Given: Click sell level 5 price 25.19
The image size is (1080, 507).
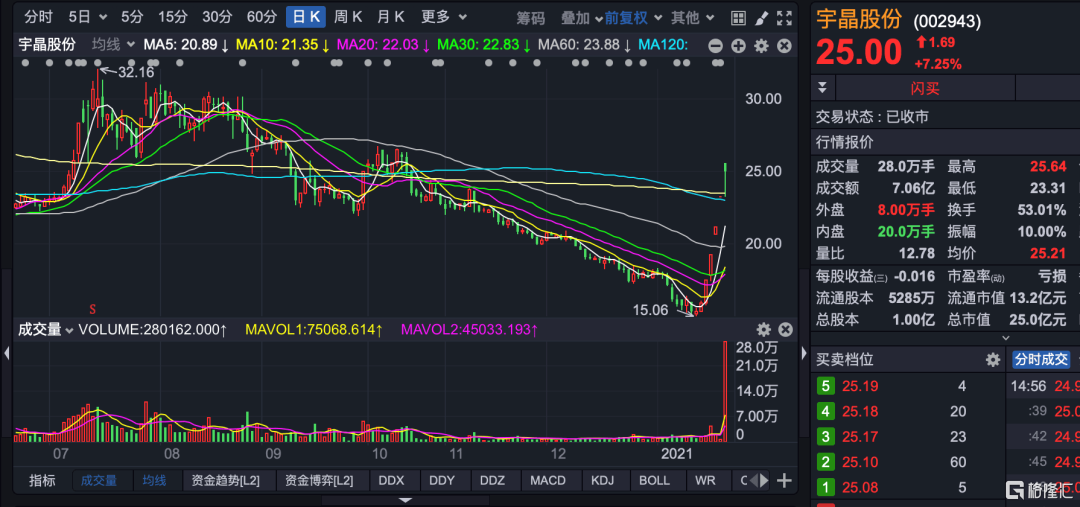Looking at the screenshot, I should pyautogui.click(x=860, y=386).
